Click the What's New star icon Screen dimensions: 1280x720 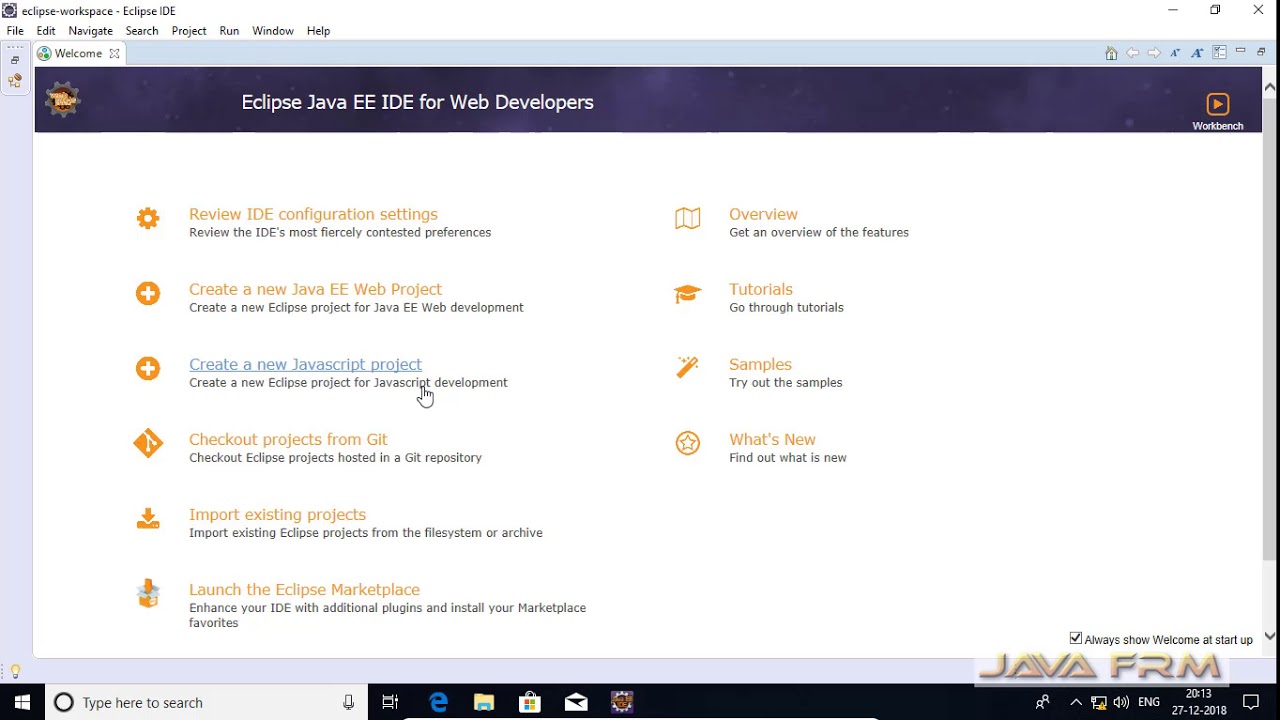click(688, 443)
